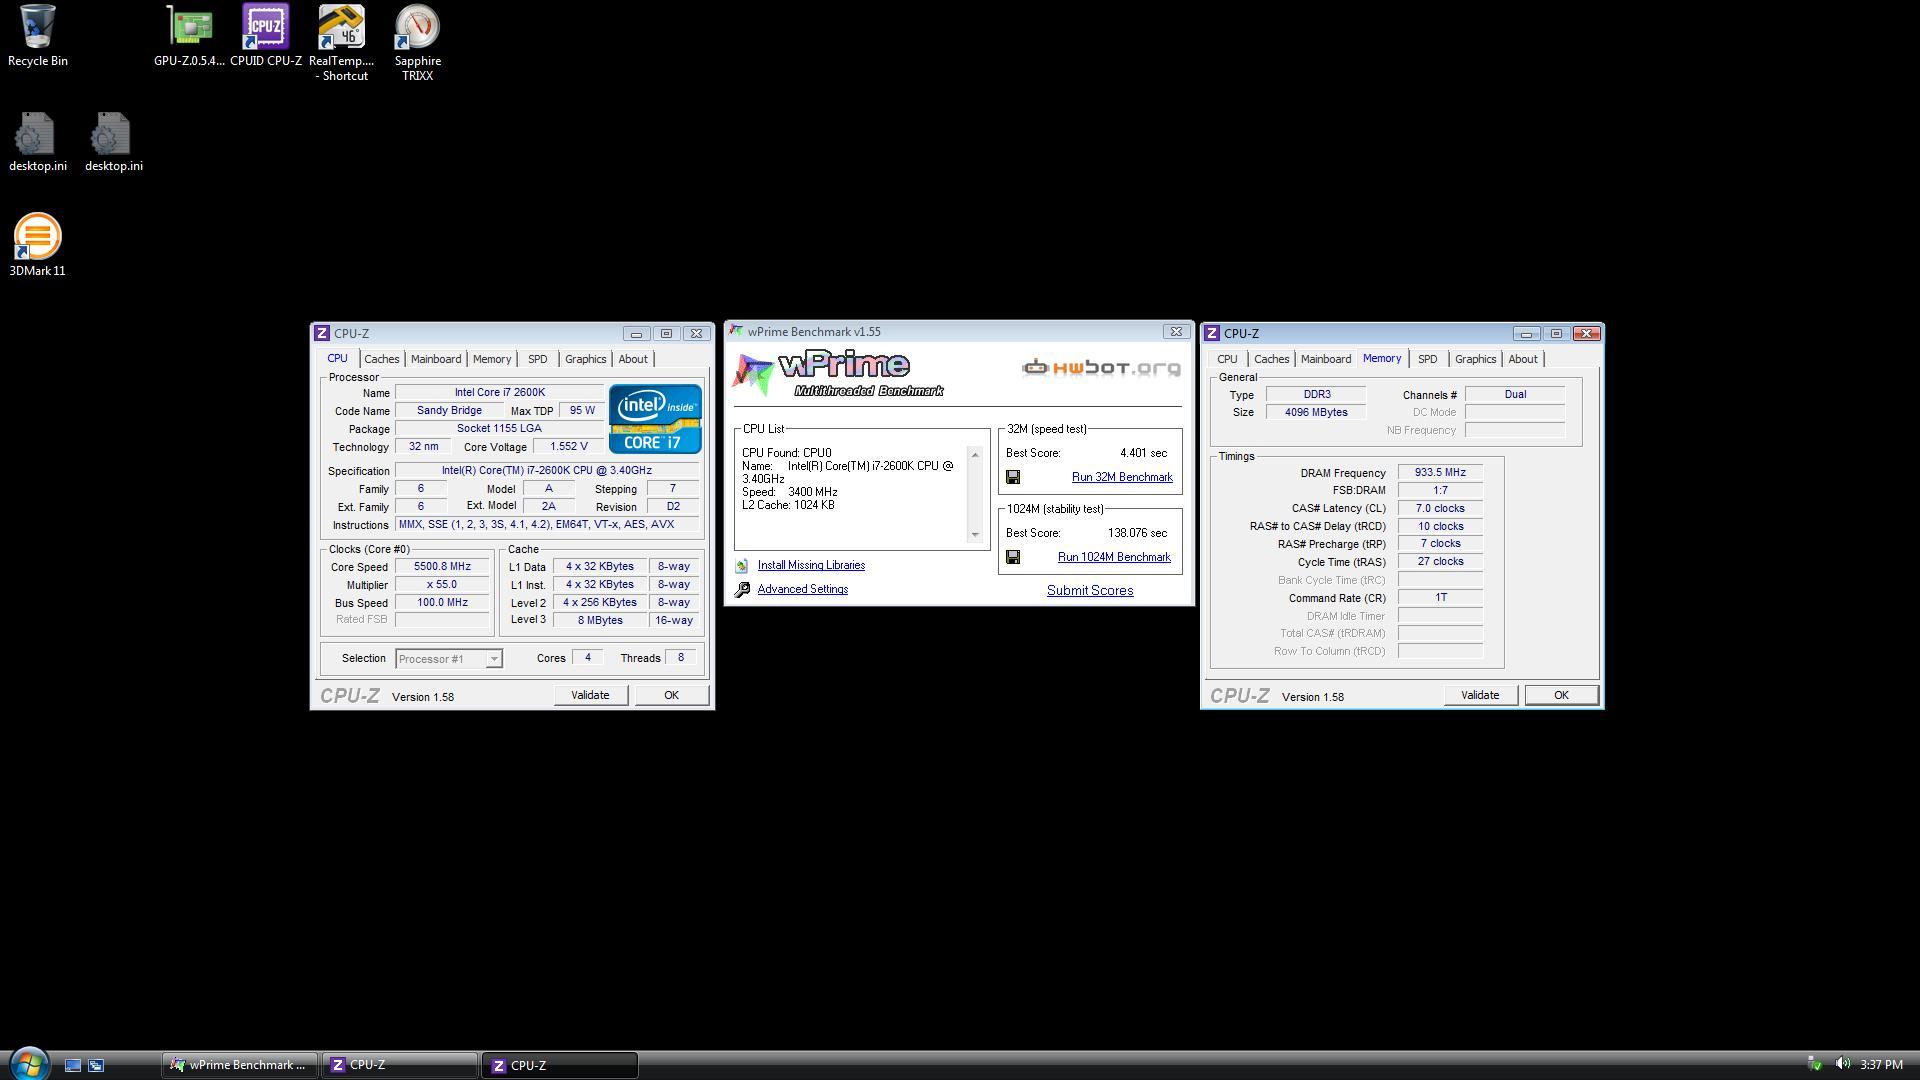1920x1080 pixels.
Task: Open the CPUID CPU-Z desktop icon
Action: click(x=265, y=36)
